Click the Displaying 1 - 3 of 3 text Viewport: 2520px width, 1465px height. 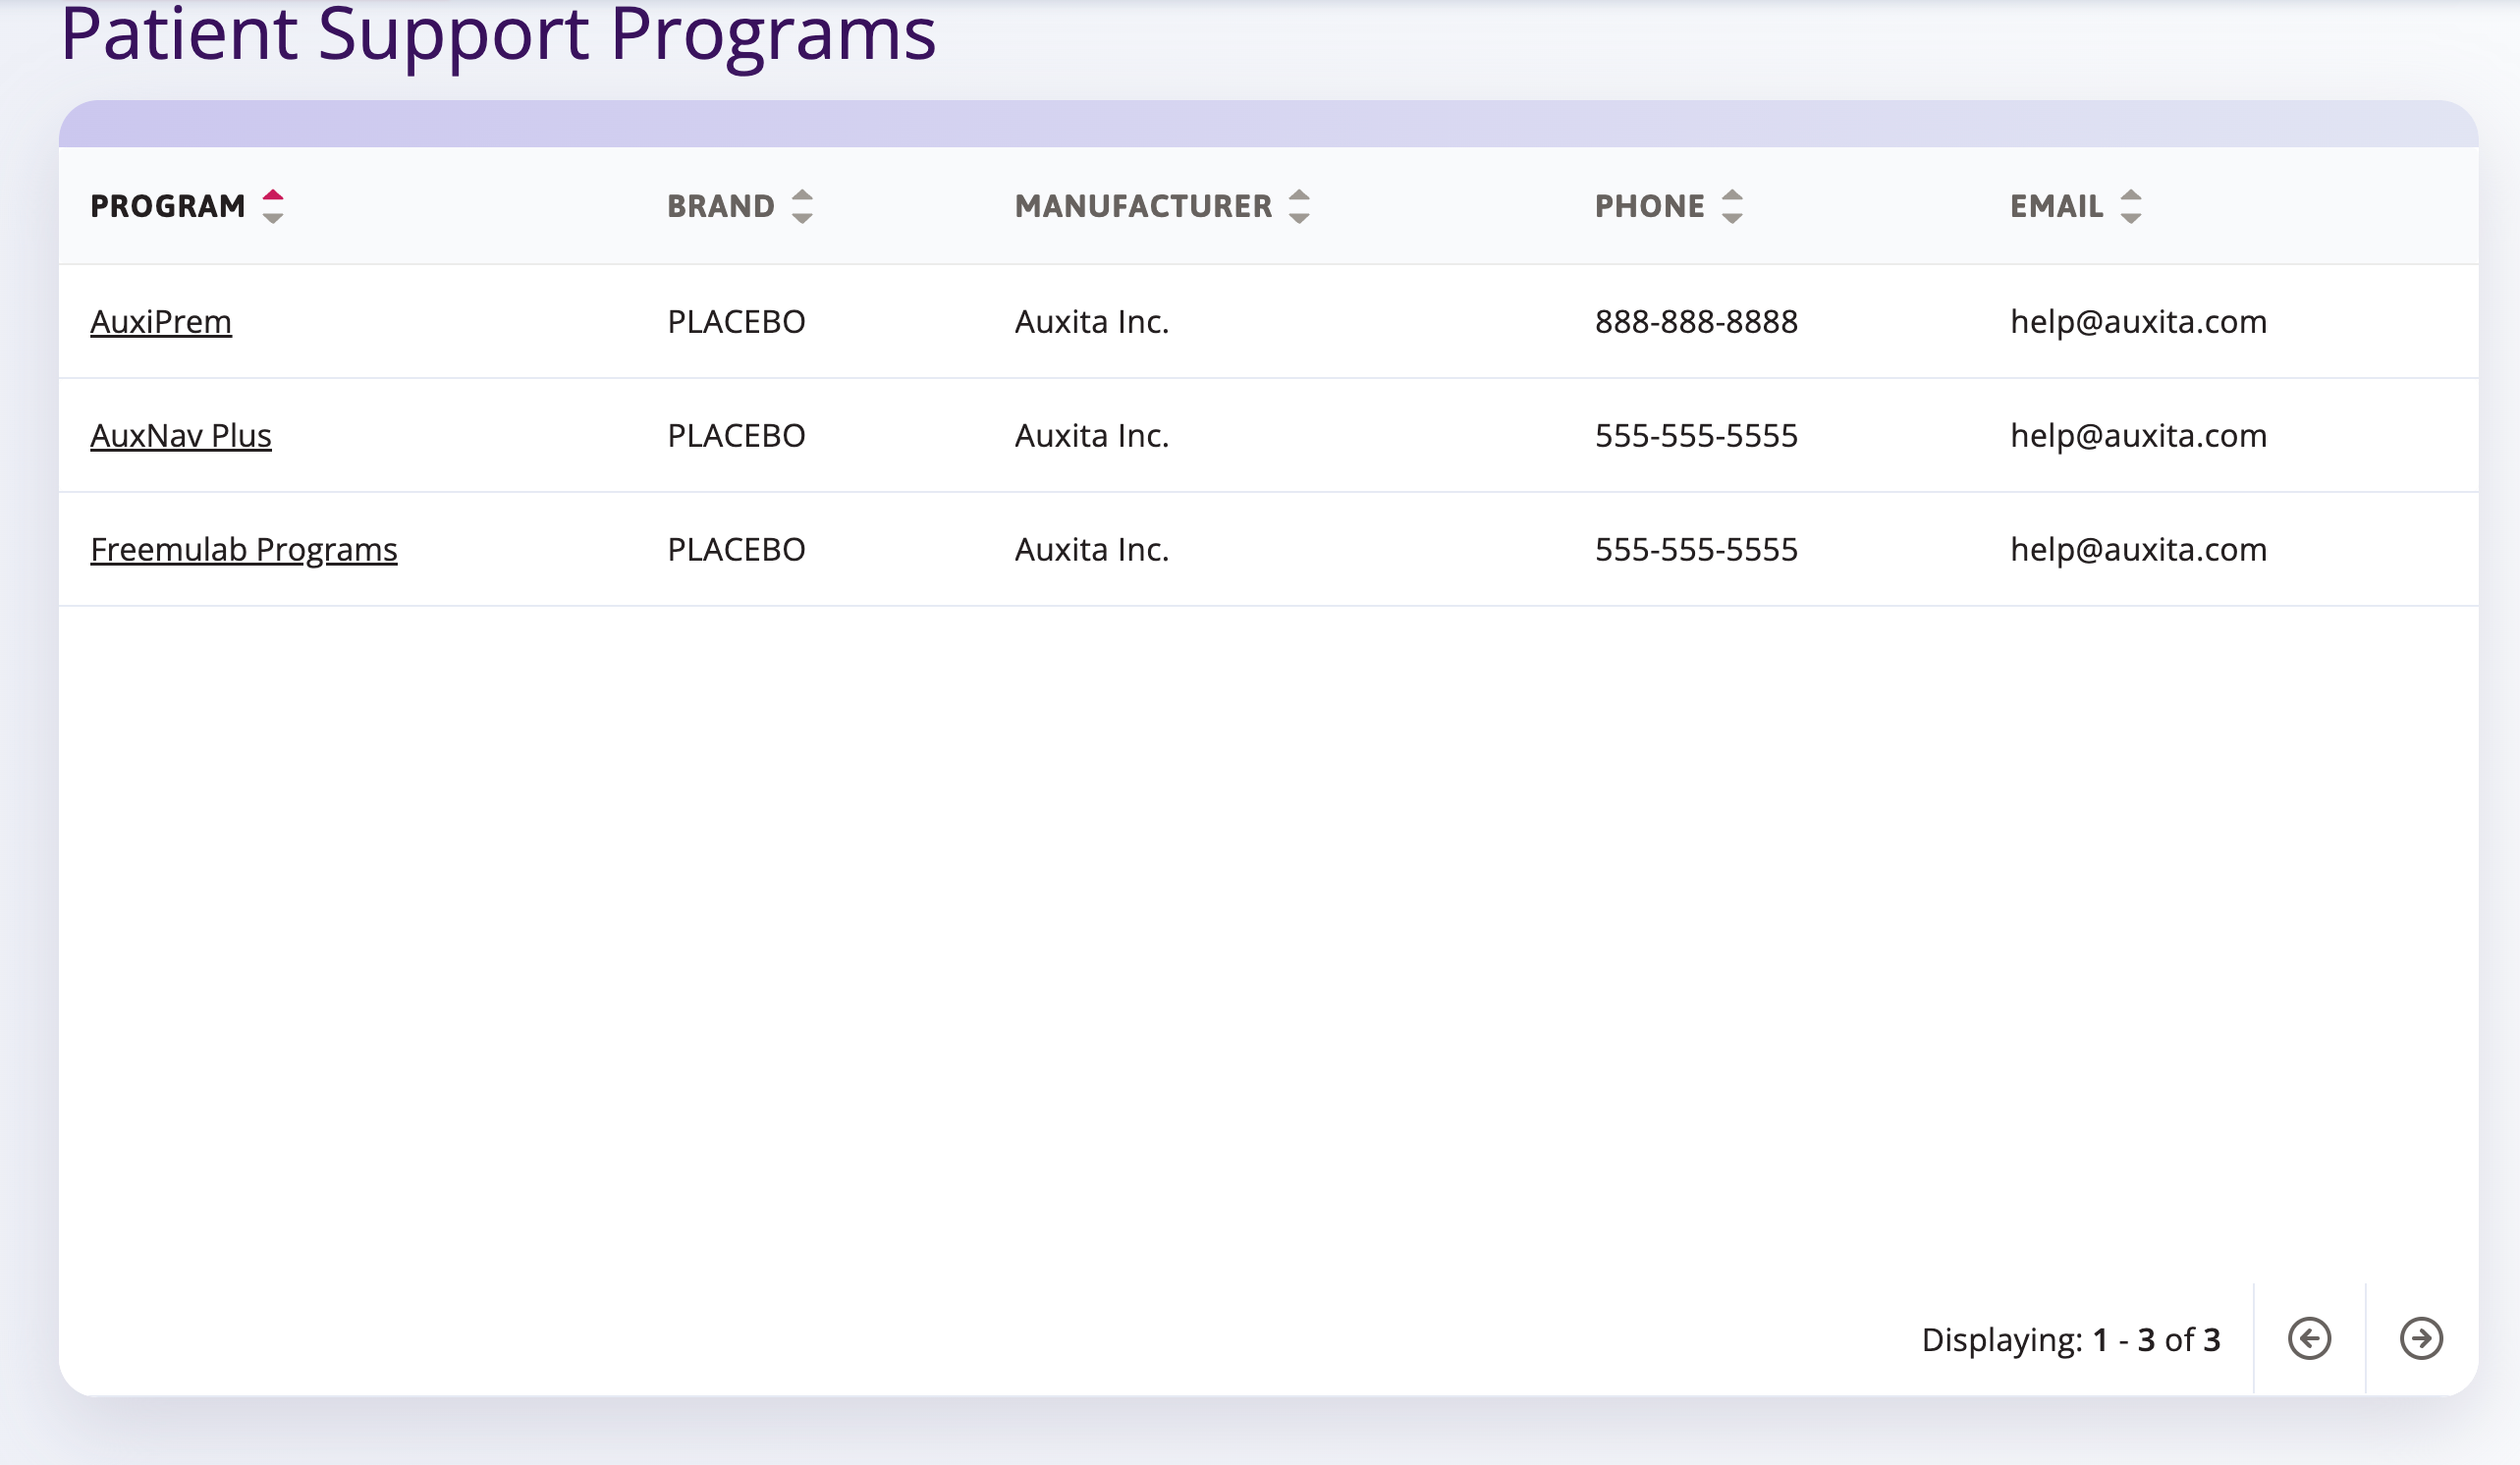tap(2070, 1339)
